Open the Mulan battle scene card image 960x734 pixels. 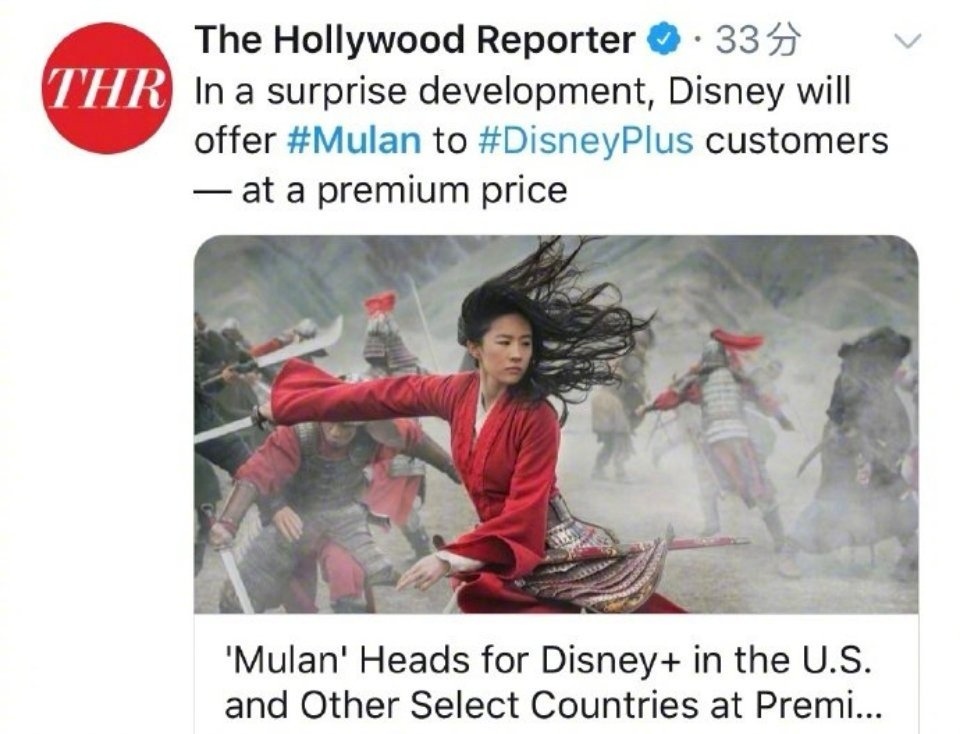point(556,424)
